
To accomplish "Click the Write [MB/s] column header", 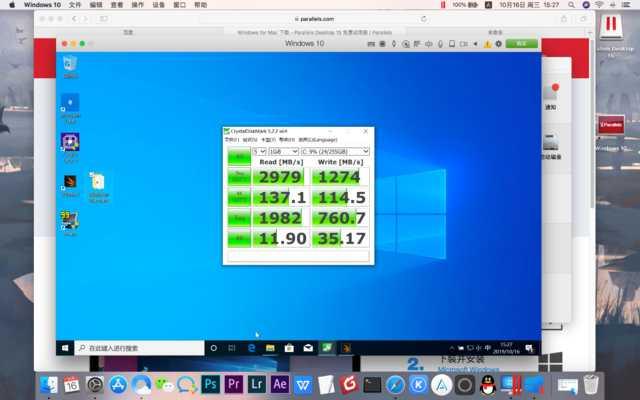I will click(x=340, y=162).
